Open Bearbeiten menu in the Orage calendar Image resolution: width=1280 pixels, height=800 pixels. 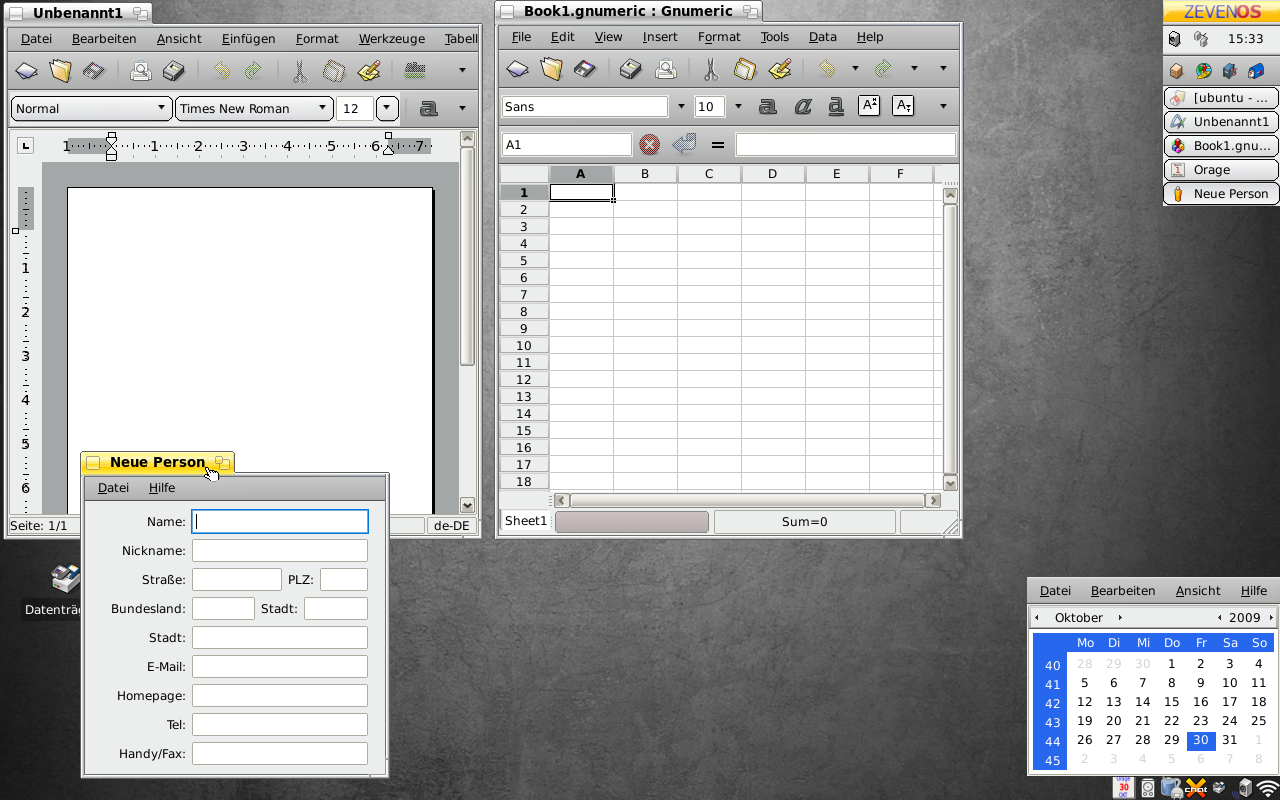[1123, 591]
